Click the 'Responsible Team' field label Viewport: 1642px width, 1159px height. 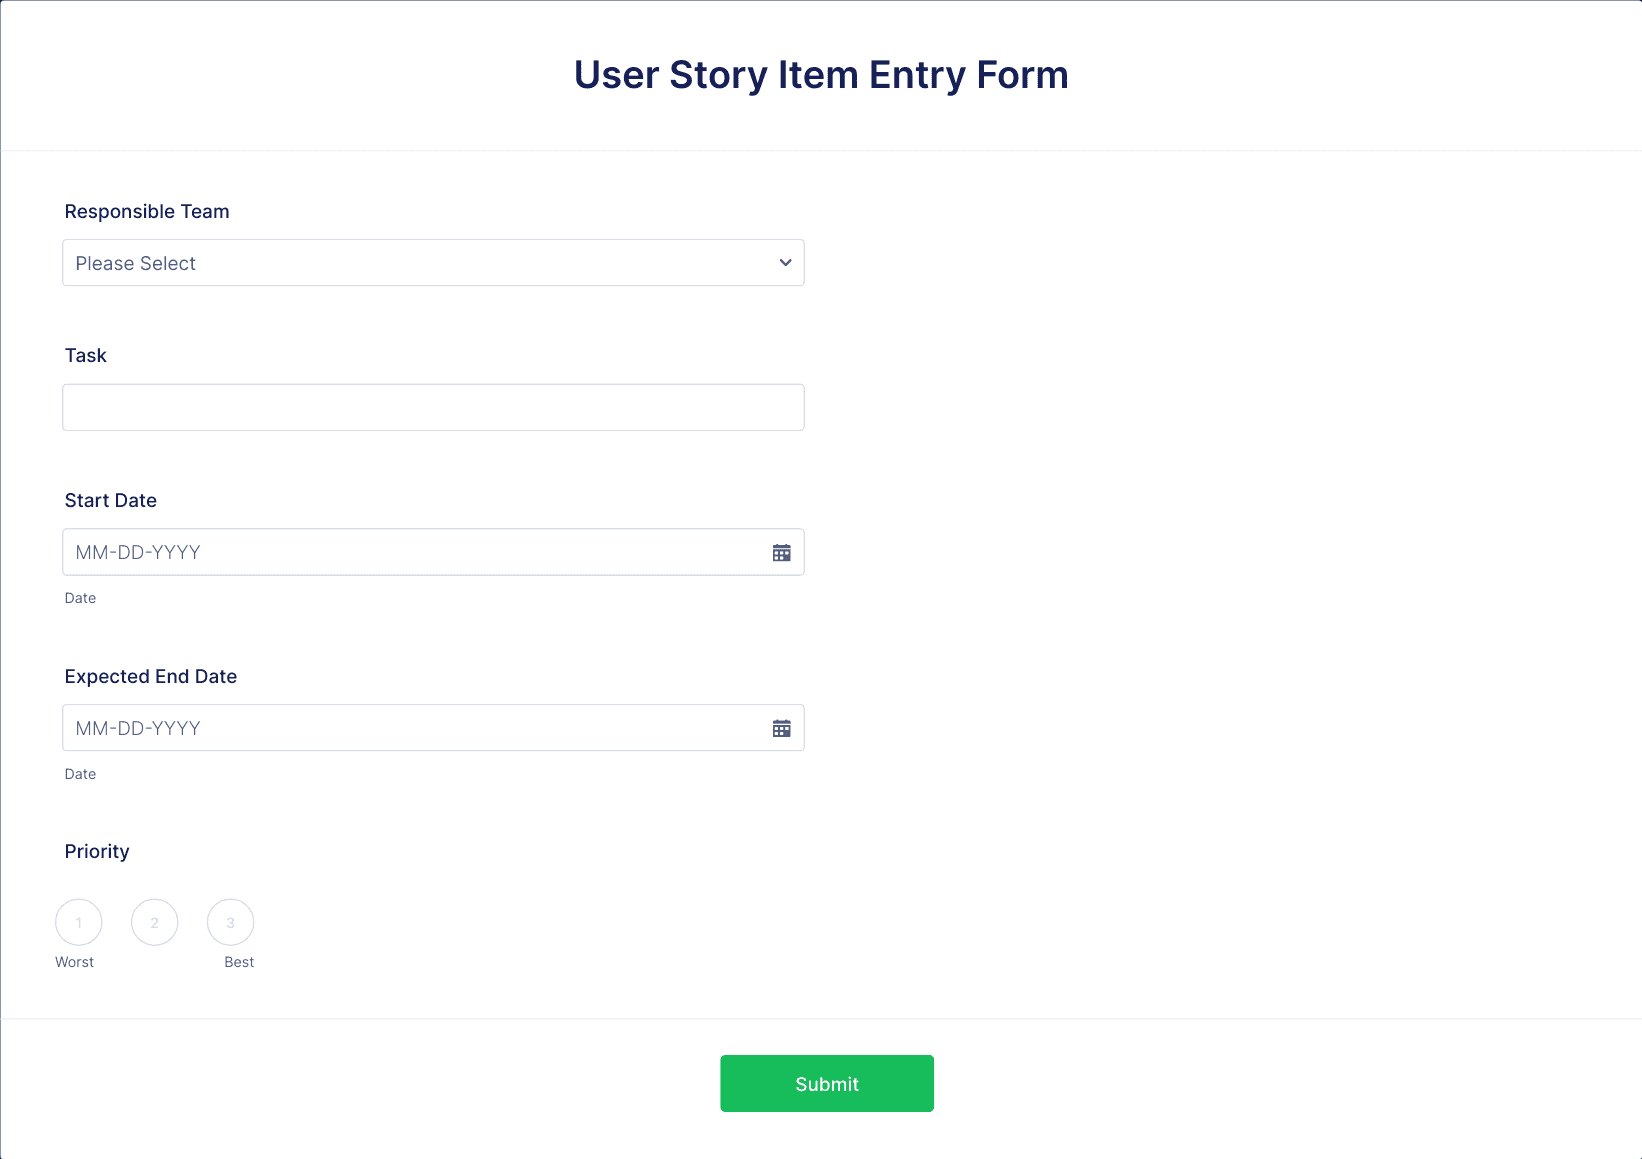[147, 211]
